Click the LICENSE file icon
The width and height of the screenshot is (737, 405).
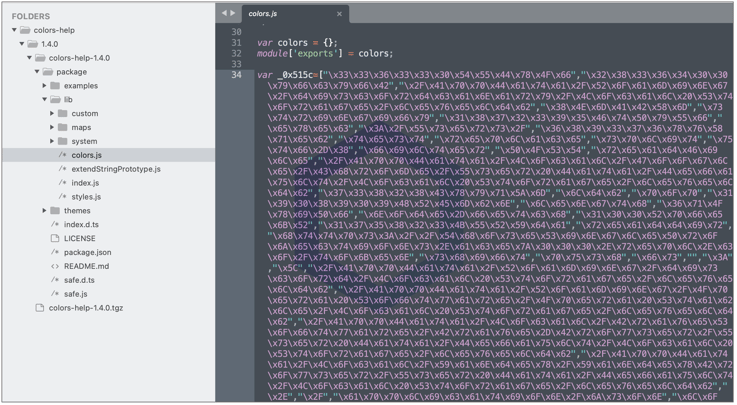click(x=55, y=239)
